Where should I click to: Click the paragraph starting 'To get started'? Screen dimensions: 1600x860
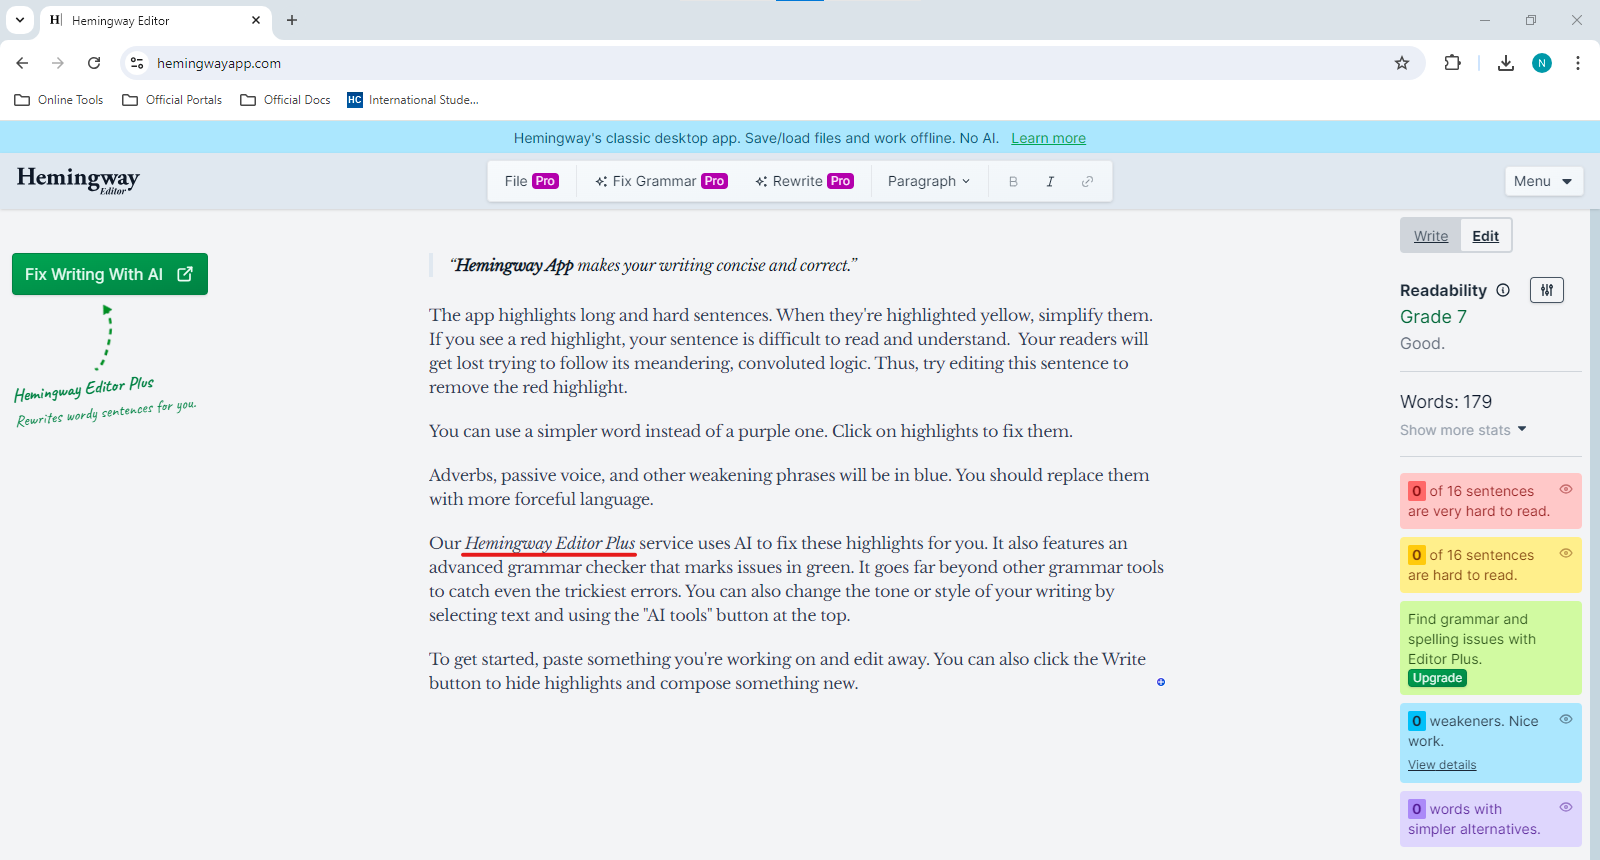click(788, 671)
